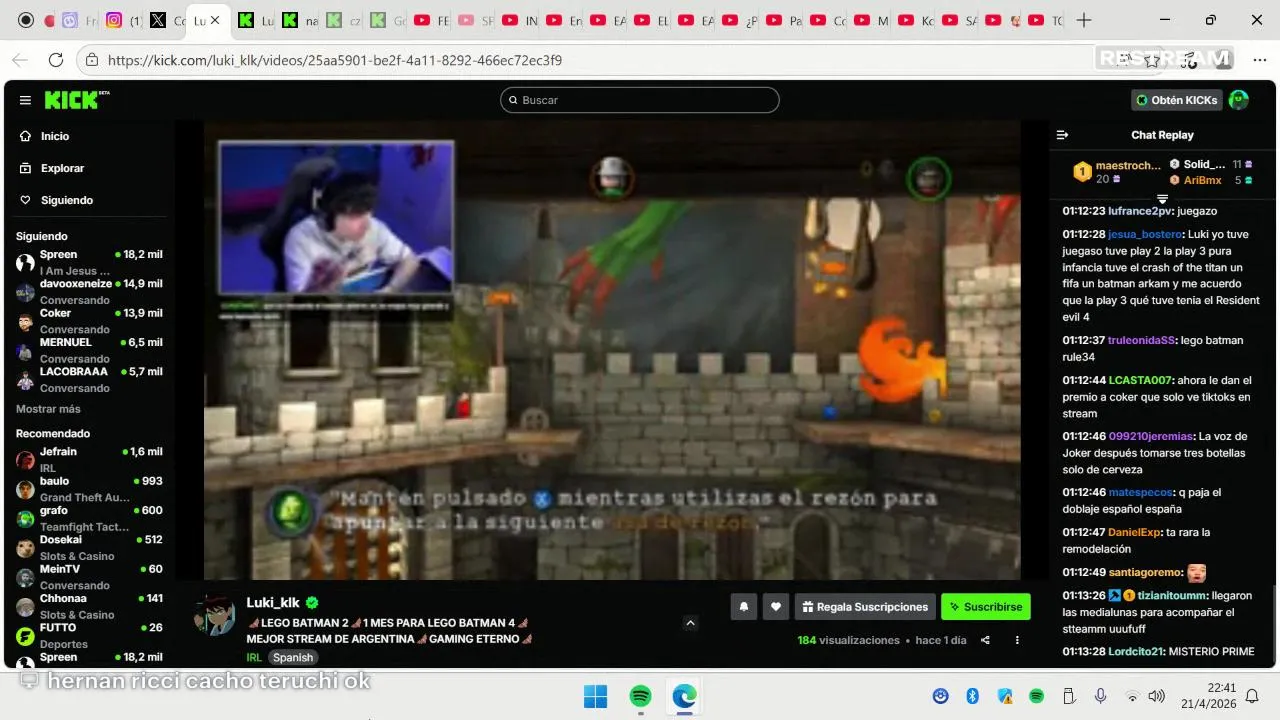Image resolution: width=1280 pixels, height=720 pixels.
Task: Open recommended channel Dosekai
Action: coord(88,547)
